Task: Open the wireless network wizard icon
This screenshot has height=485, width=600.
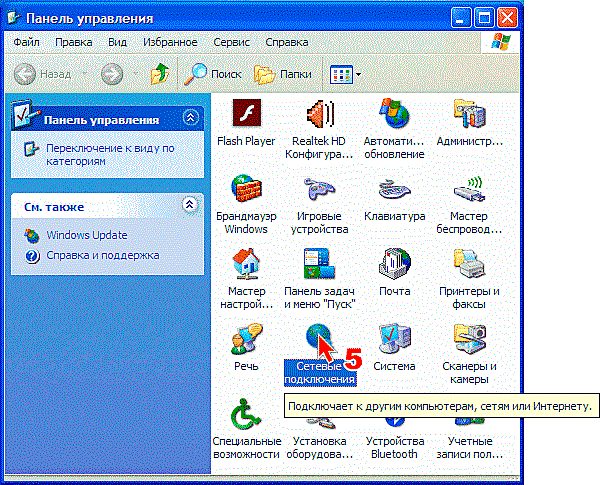Action: (470, 189)
